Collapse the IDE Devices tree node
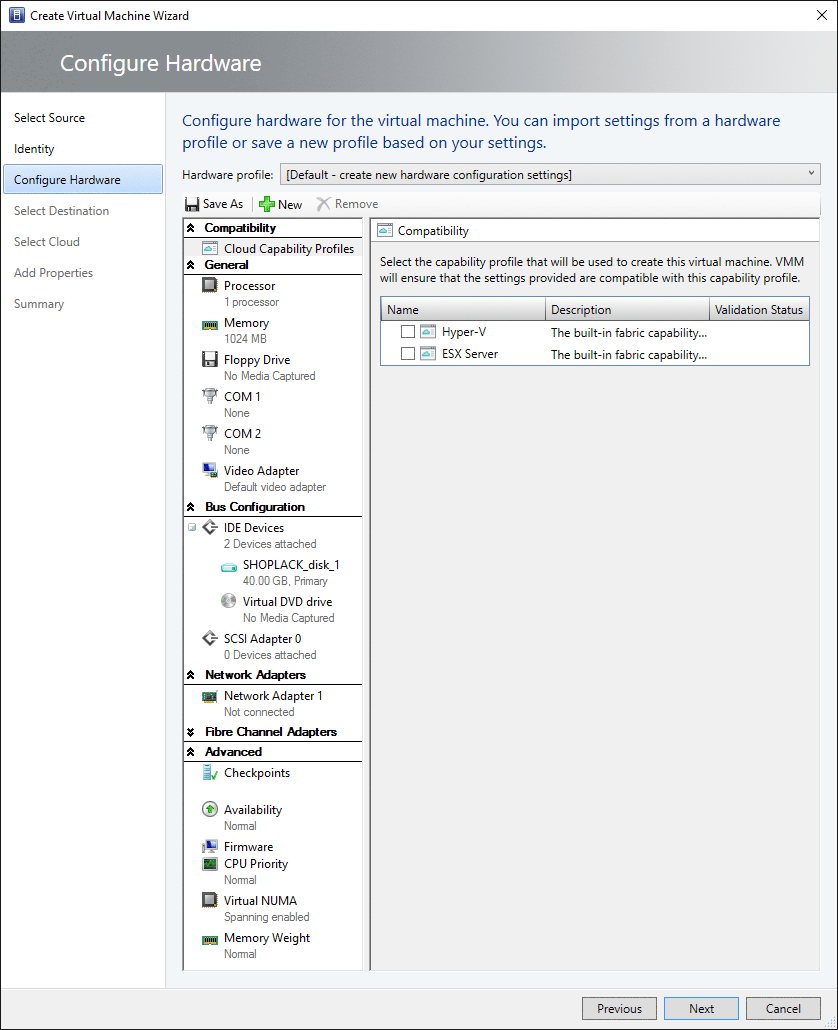The image size is (838, 1030). pyautogui.click(x=192, y=527)
